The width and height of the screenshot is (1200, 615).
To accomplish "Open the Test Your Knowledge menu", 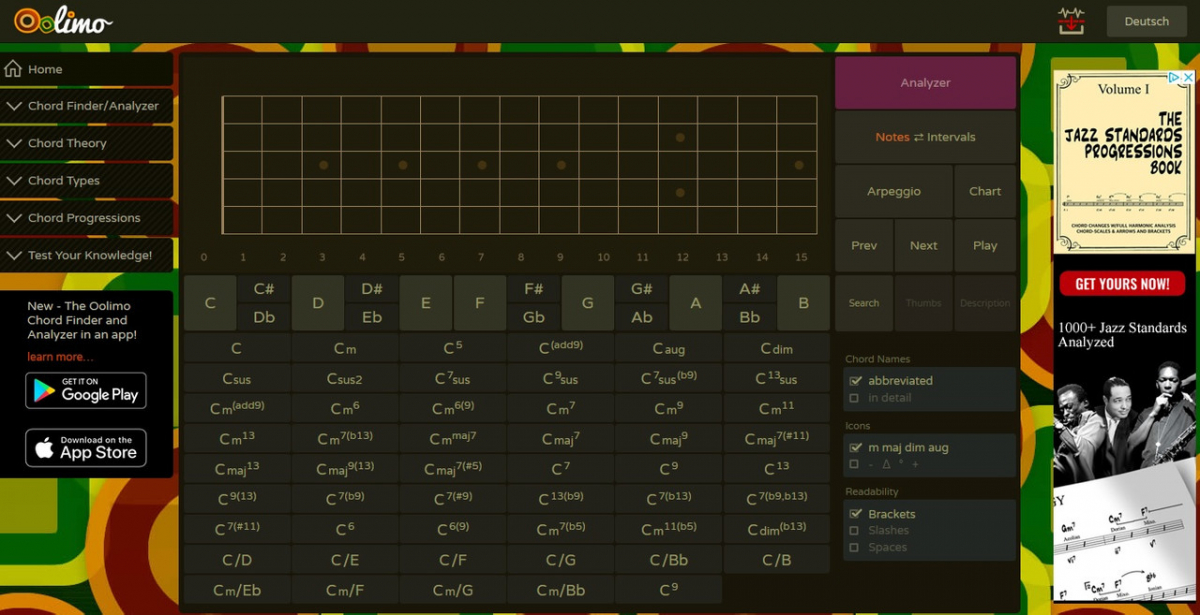I will click(87, 255).
